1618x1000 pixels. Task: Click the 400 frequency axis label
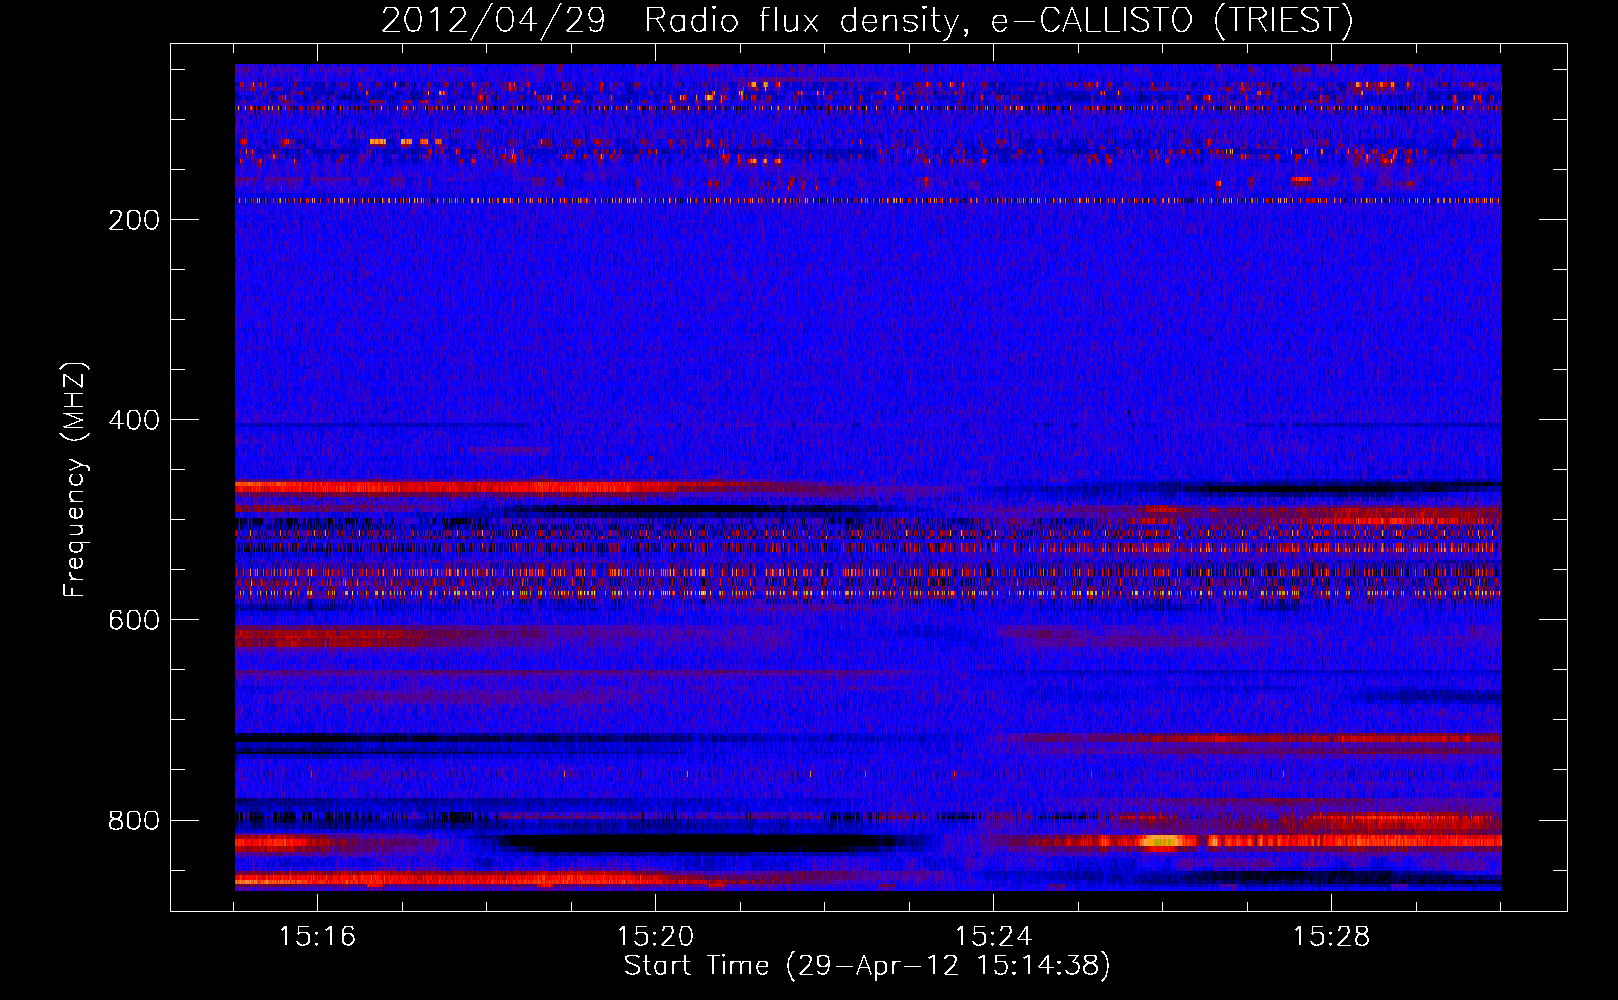[x=134, y=420]
